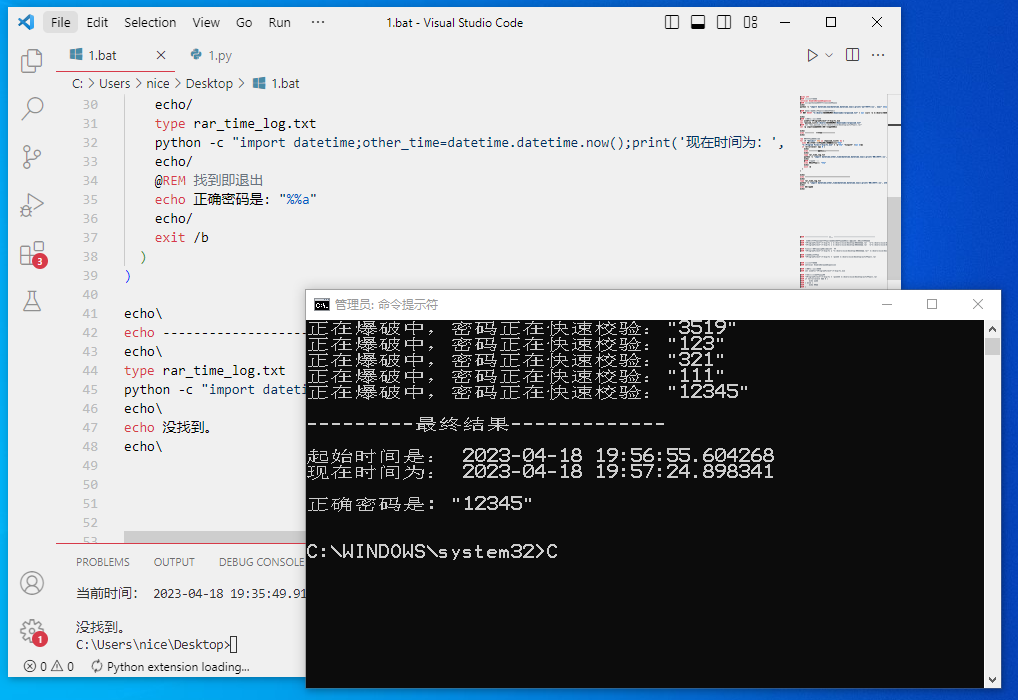The height and width of the screenshot is (700, 1018).
Task: Click the Users breadcrumb link
Action: [114, 84]
